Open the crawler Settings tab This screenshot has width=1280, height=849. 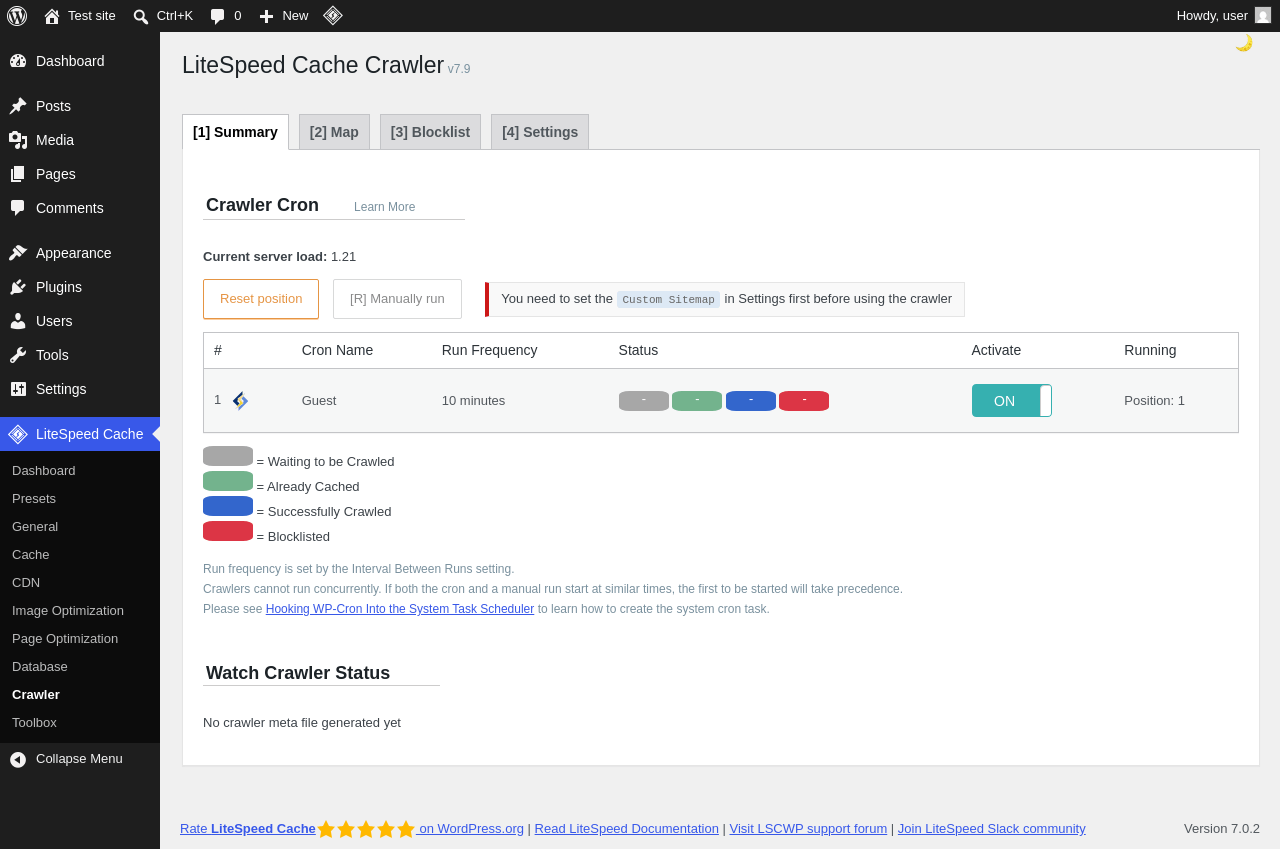(x=540, y=132)
